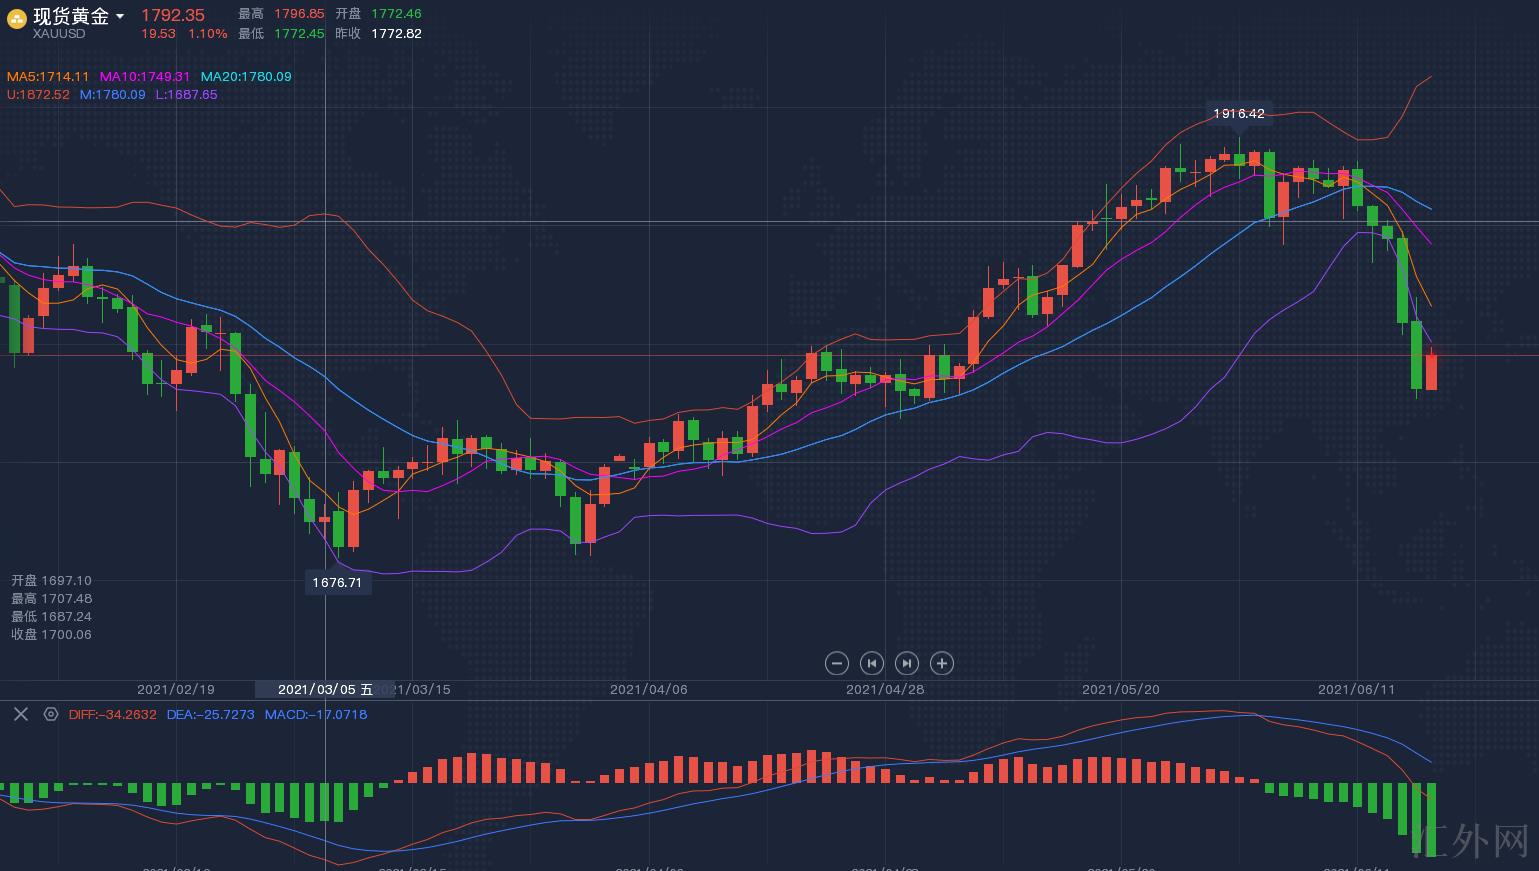Viewport: 1539px width, 871px height.
Task: Open MACD indicator settings gear
Action: (x=51, y=714)
